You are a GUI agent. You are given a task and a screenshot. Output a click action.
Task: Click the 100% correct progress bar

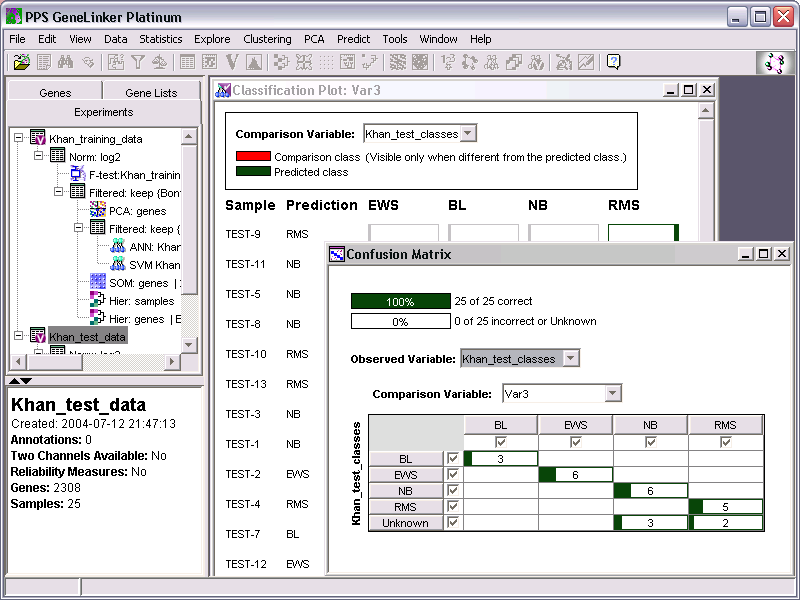(x=401, y=301)
